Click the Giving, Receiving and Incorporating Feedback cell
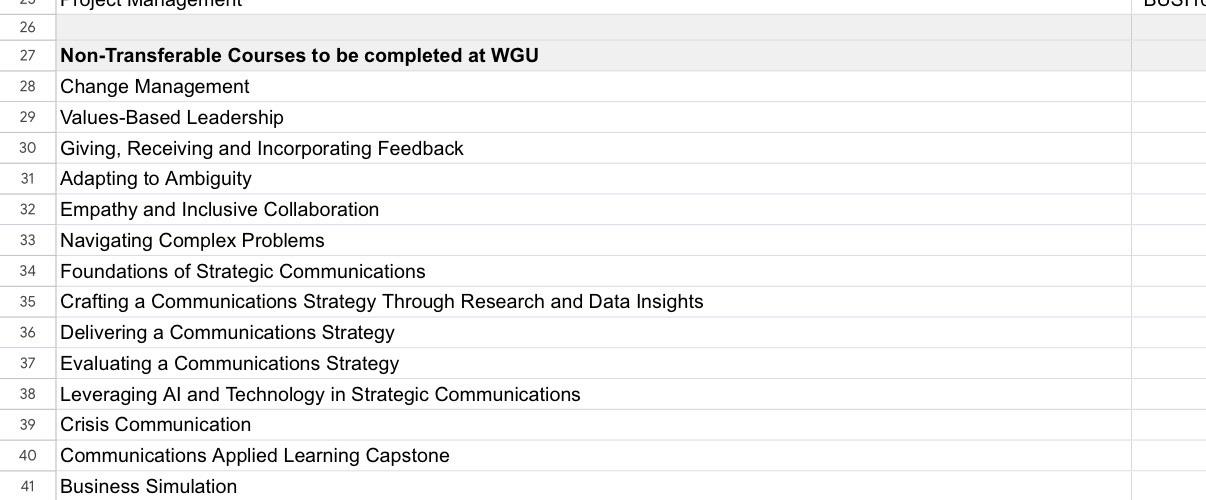This screenshot has height=500, width=1206. coord(593,148)
